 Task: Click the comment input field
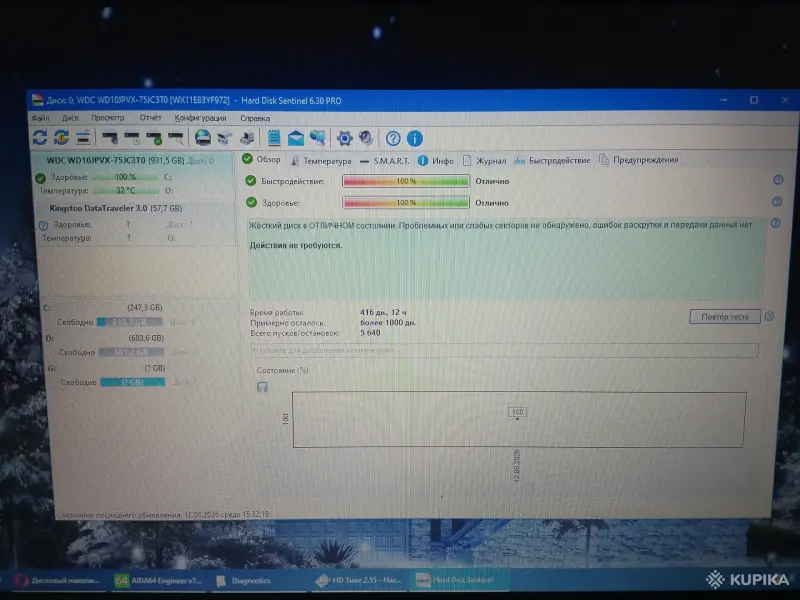[504, 350]
